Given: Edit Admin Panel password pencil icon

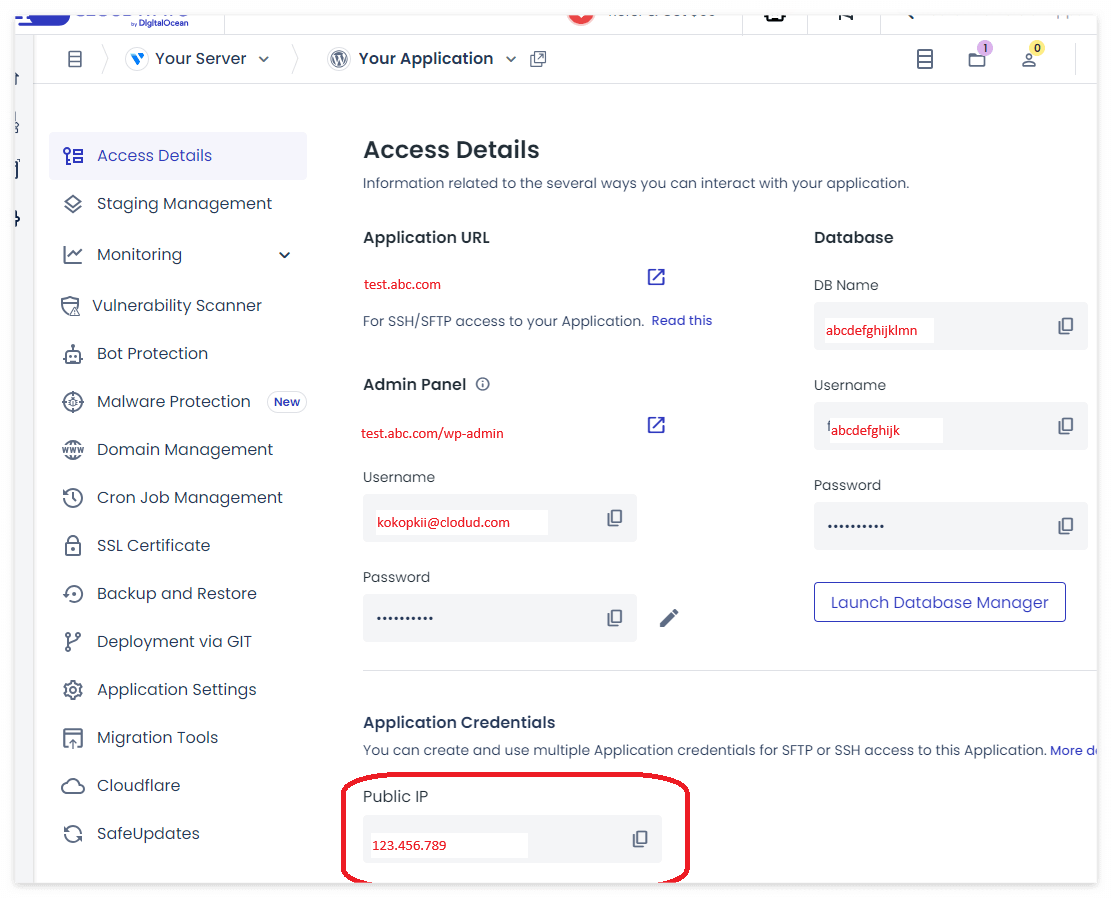Looking at the screenshot, I should tap(669, 618).
